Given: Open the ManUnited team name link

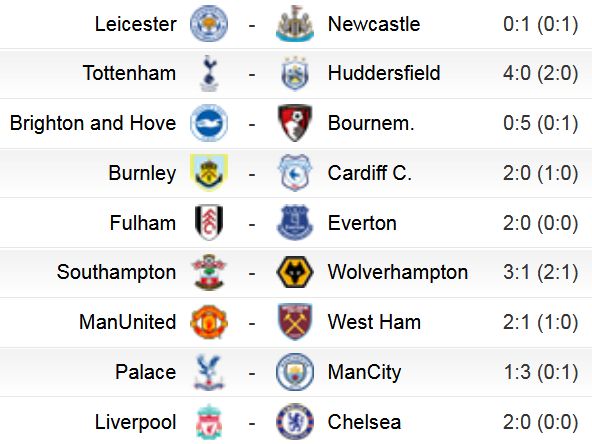Looking at the screenshot, I should 128,322.
